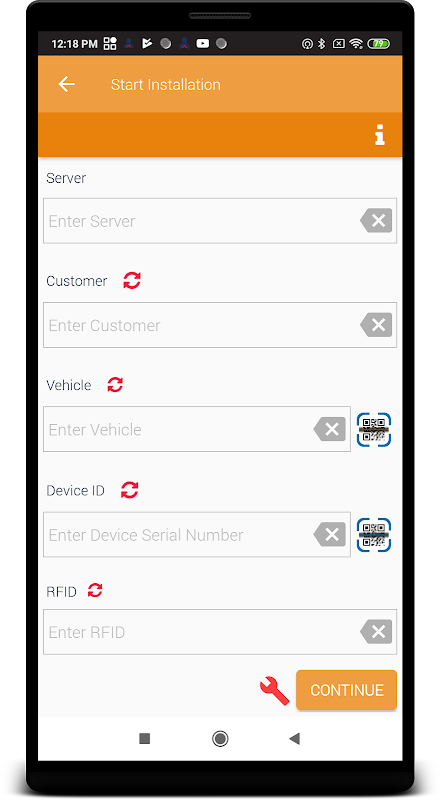
Task: Tap the back arrow in the header
Action: click(66, 84)
